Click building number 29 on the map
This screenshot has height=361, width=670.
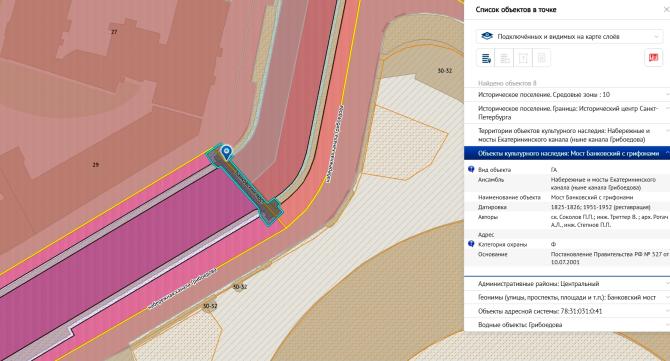95,165
